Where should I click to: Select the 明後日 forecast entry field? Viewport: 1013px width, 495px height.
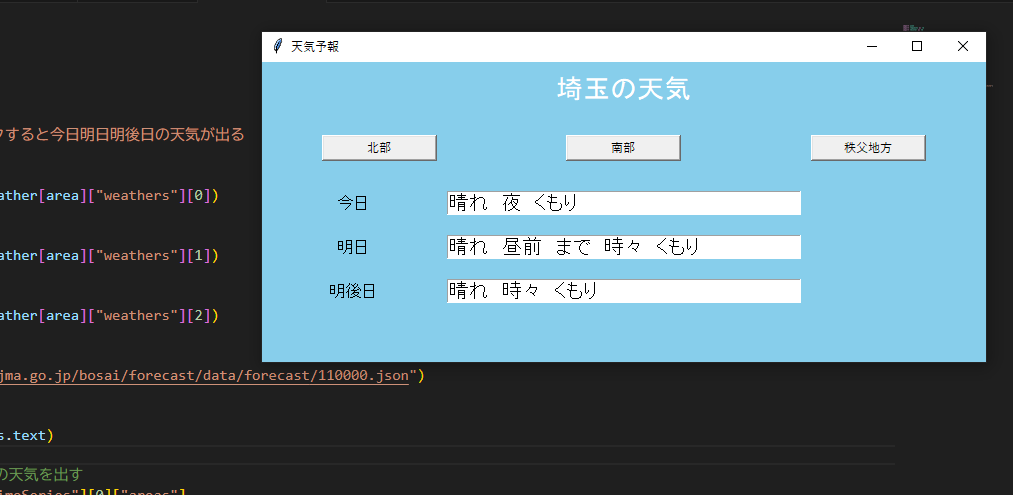[623, 291]
